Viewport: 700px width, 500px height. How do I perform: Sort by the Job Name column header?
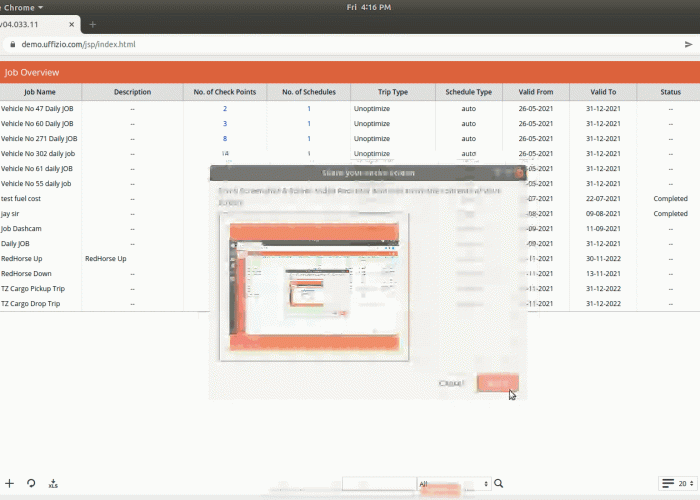tap(42, 92)
